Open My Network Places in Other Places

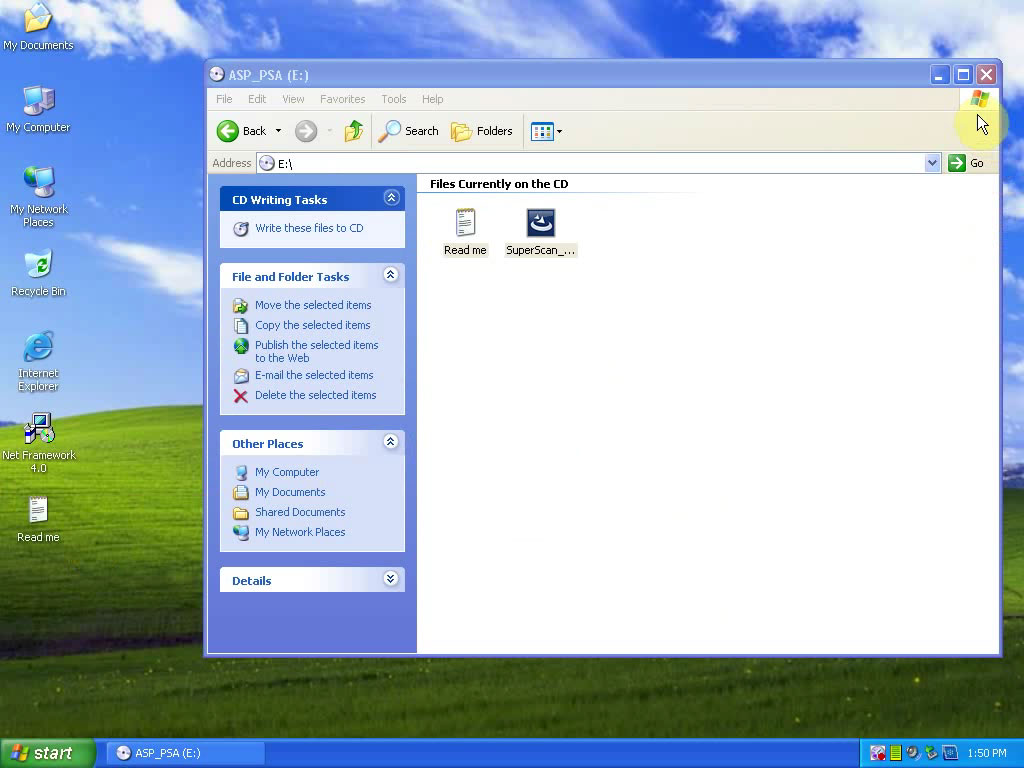[300, 532]
